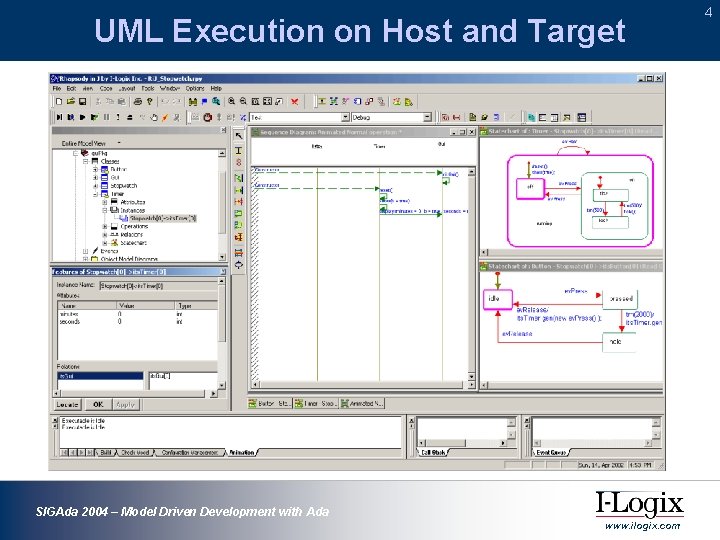The image size is (720, 540).
Task: Select the Stopwatch[0]->itsTimer[0] instance in tree
Action: pos(163,218)
